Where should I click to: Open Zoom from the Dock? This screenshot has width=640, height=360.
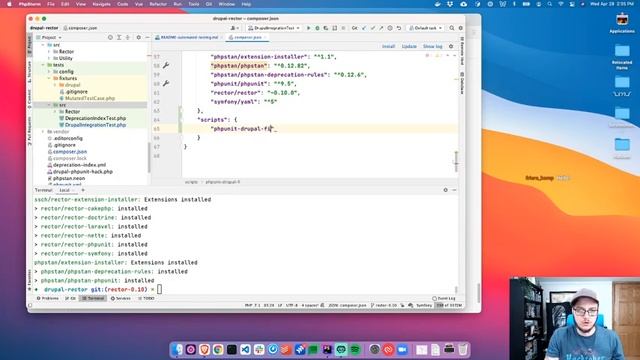tap(402, 350)
